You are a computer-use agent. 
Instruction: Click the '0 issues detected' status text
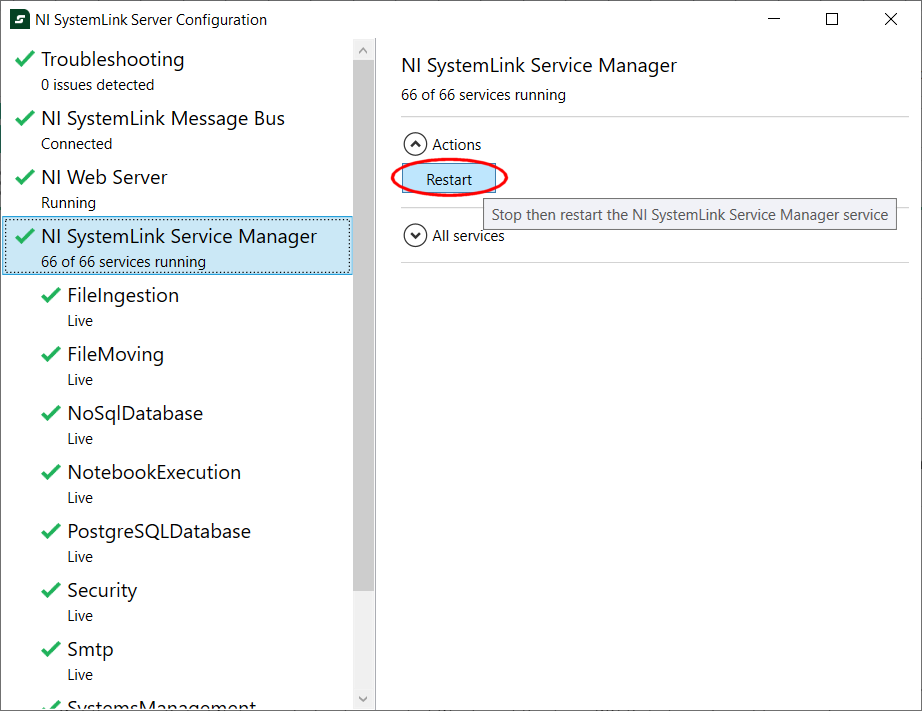[x=98, y=85]
